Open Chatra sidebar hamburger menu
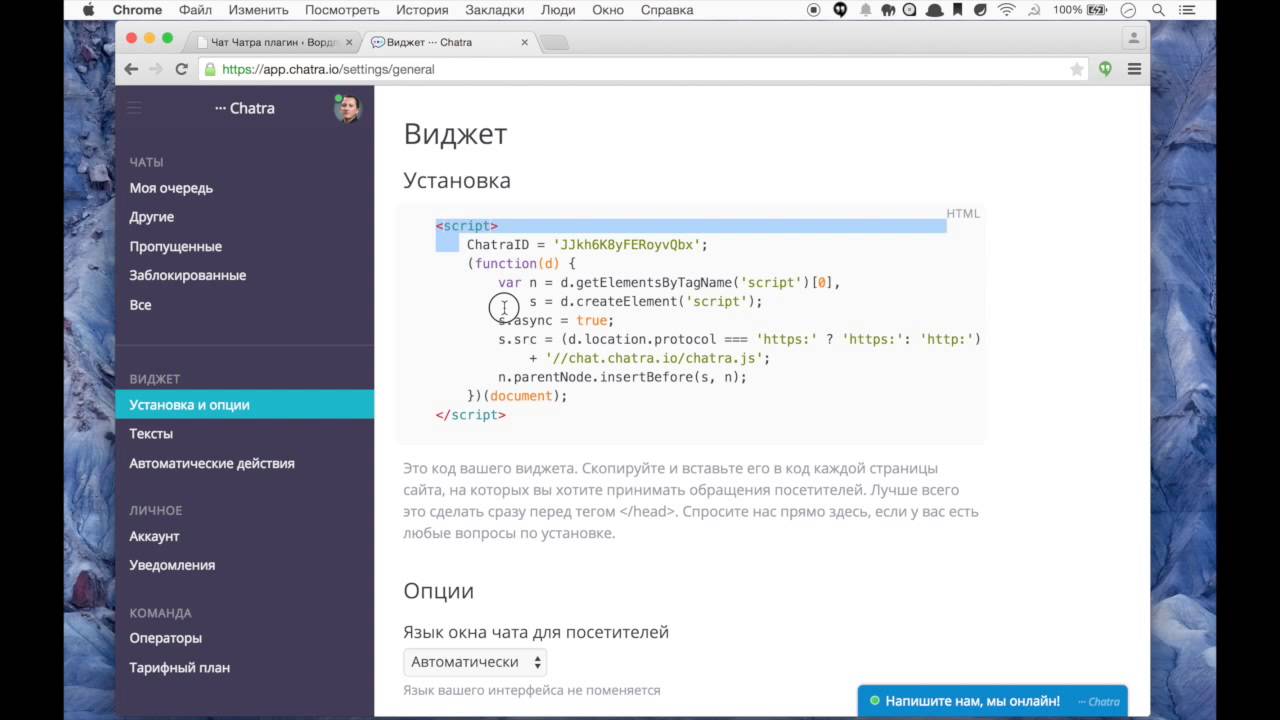The image size is (1280, 720). pyautogui.click(x=134, y=108)
